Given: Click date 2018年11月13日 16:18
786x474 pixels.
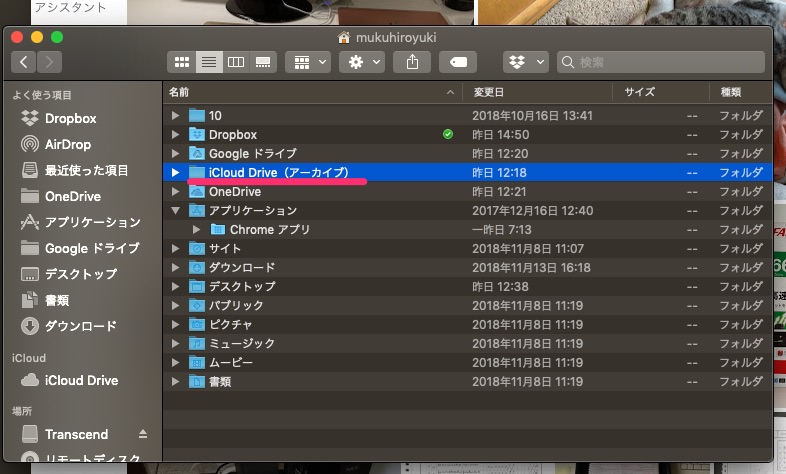Looking at the screenshot, I should (x=531, y=268).
